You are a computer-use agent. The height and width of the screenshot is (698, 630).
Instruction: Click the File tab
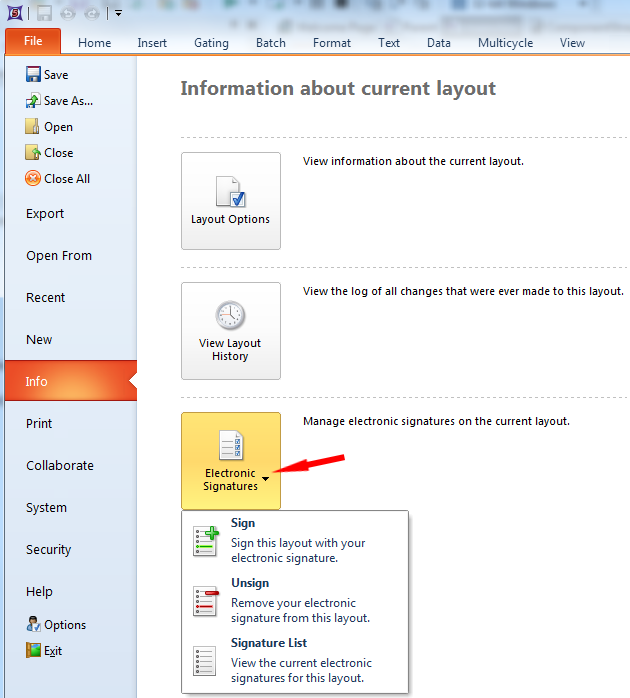click(33, 42)
